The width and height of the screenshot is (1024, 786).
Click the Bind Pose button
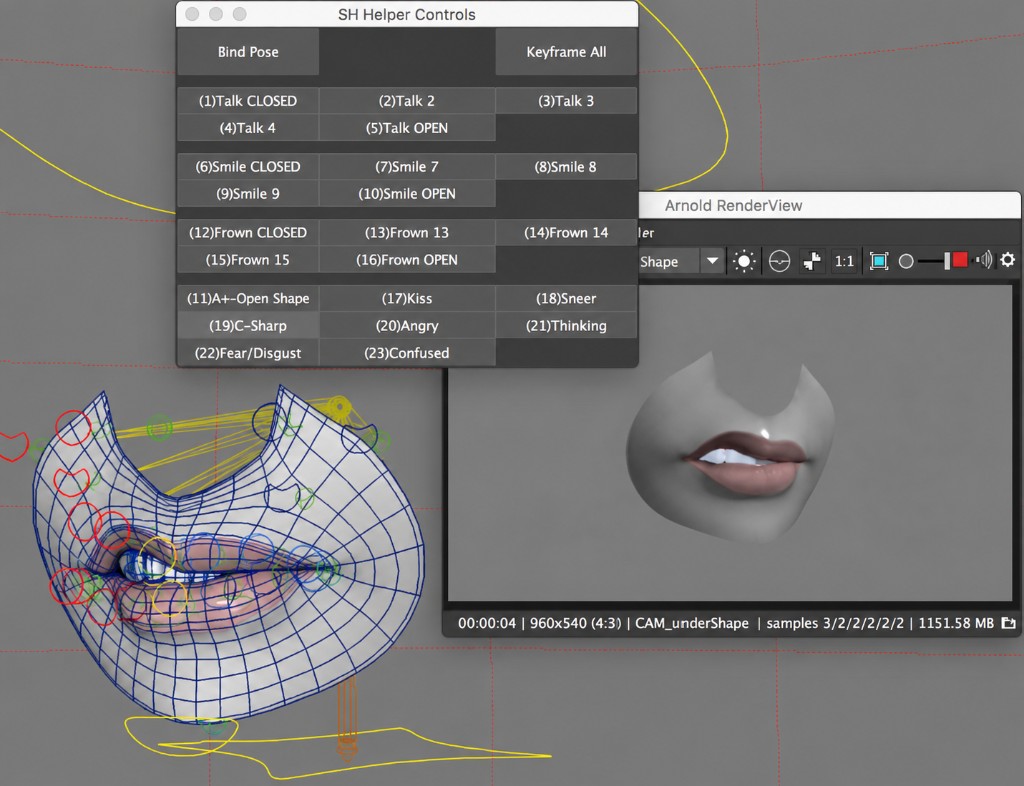click(x=248, y=52)
